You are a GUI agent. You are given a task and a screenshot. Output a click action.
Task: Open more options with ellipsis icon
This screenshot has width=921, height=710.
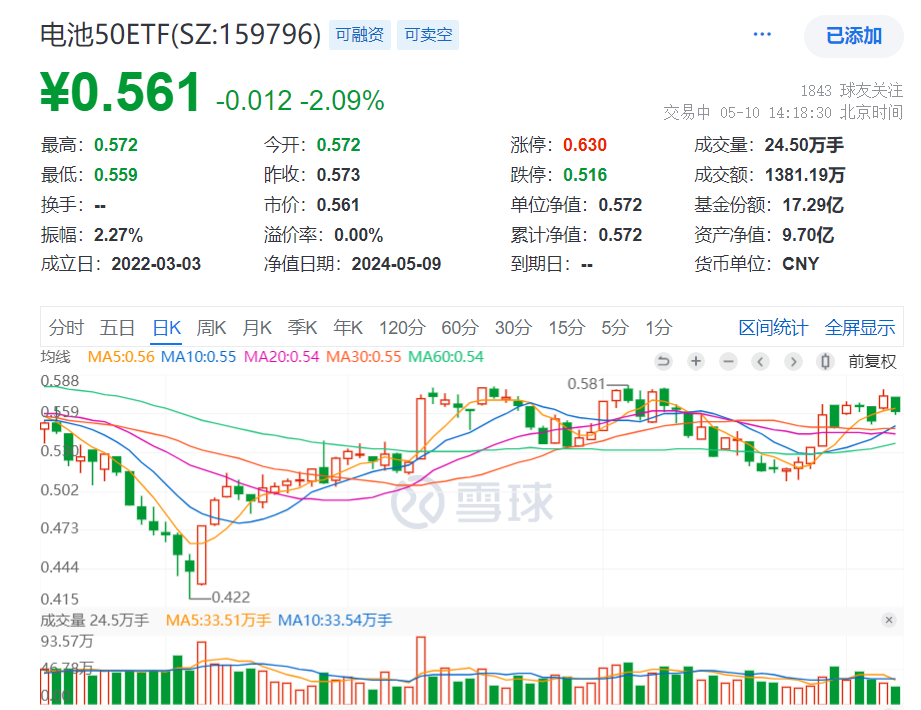tap(762, 33)
